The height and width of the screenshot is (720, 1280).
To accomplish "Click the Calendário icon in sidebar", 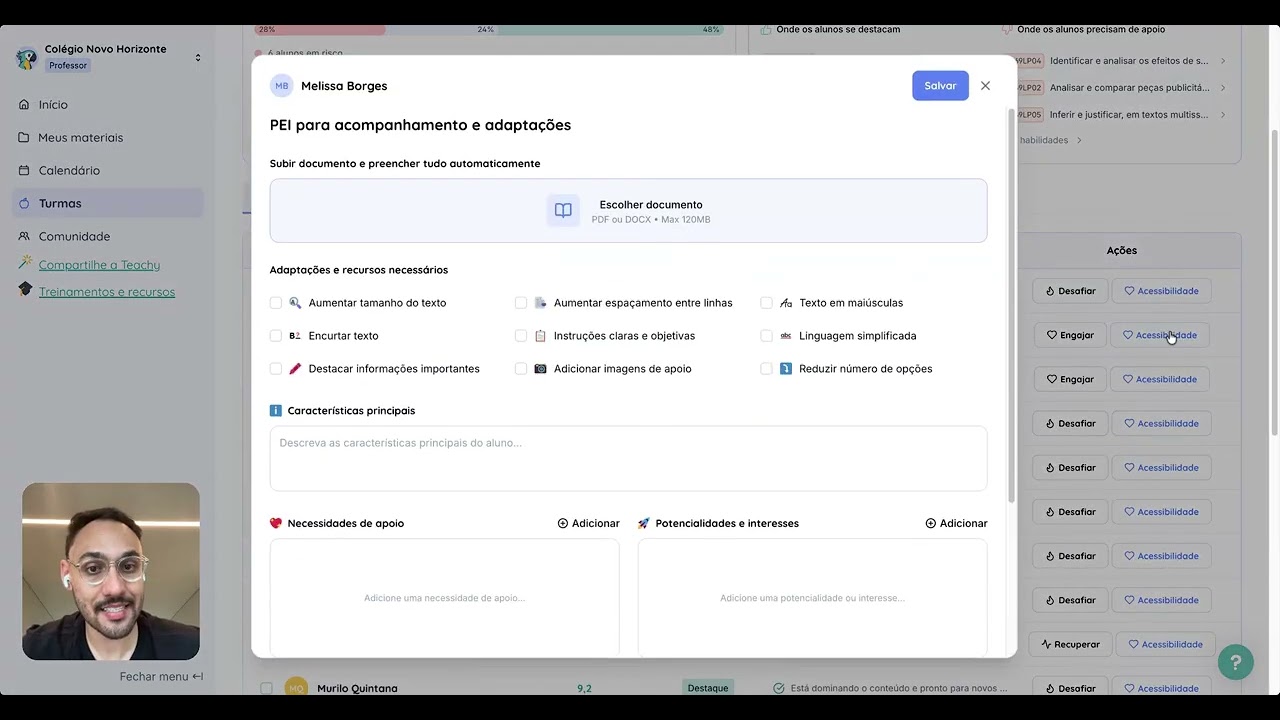I will click(24, 170).
